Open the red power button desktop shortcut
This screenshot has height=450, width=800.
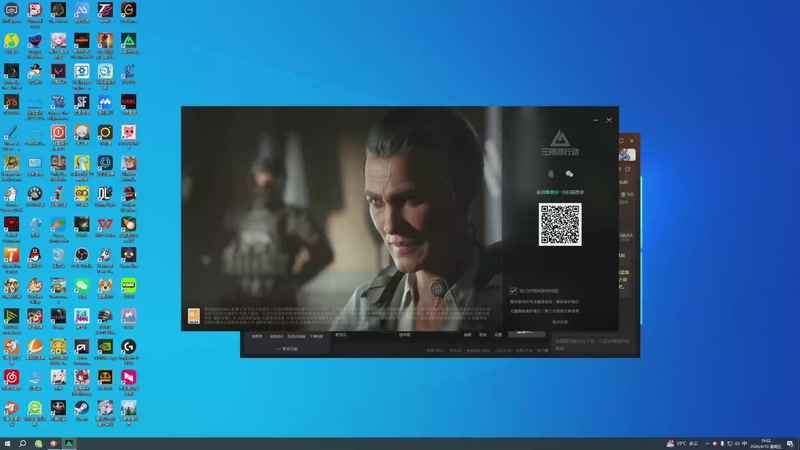click(58, 136)
